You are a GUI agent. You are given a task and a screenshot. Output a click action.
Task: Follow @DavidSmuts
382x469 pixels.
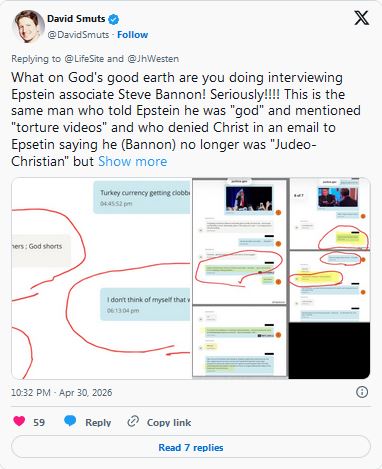pos(133,35)
